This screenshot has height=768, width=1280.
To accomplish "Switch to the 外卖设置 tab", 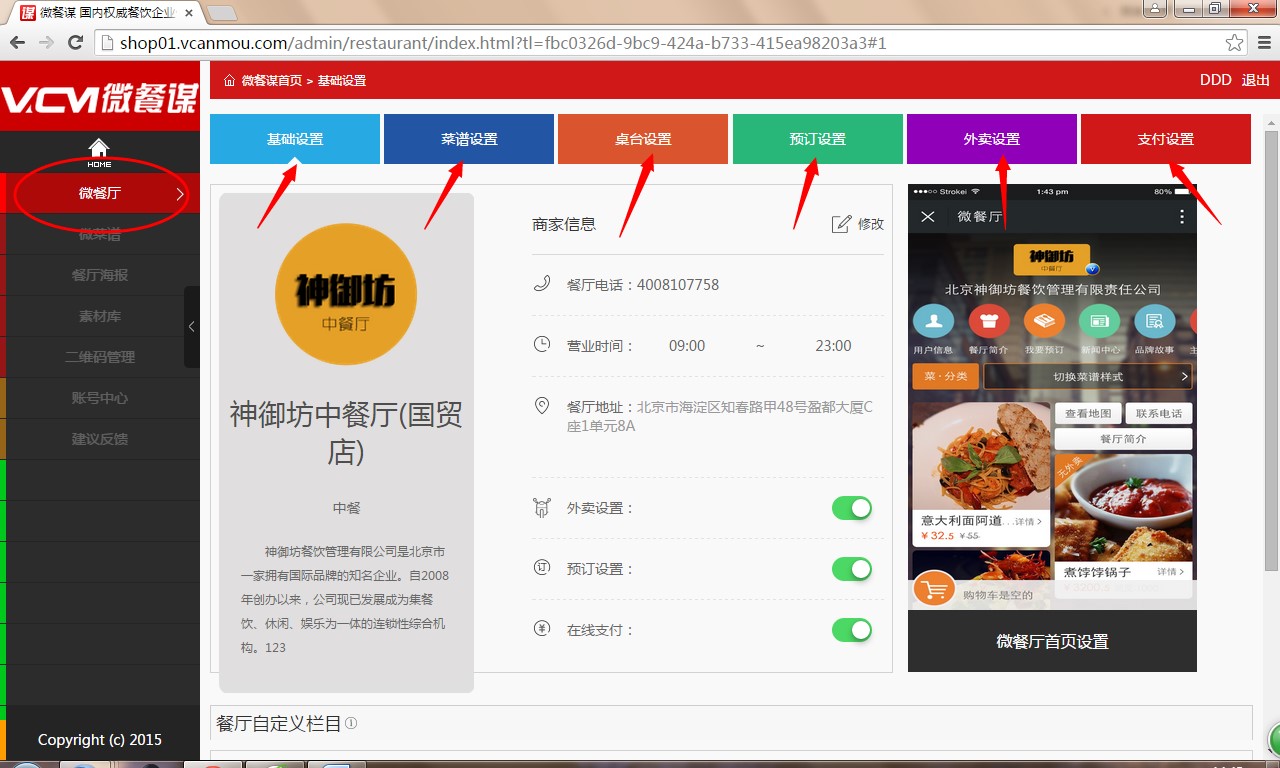I will click(992, 139).
